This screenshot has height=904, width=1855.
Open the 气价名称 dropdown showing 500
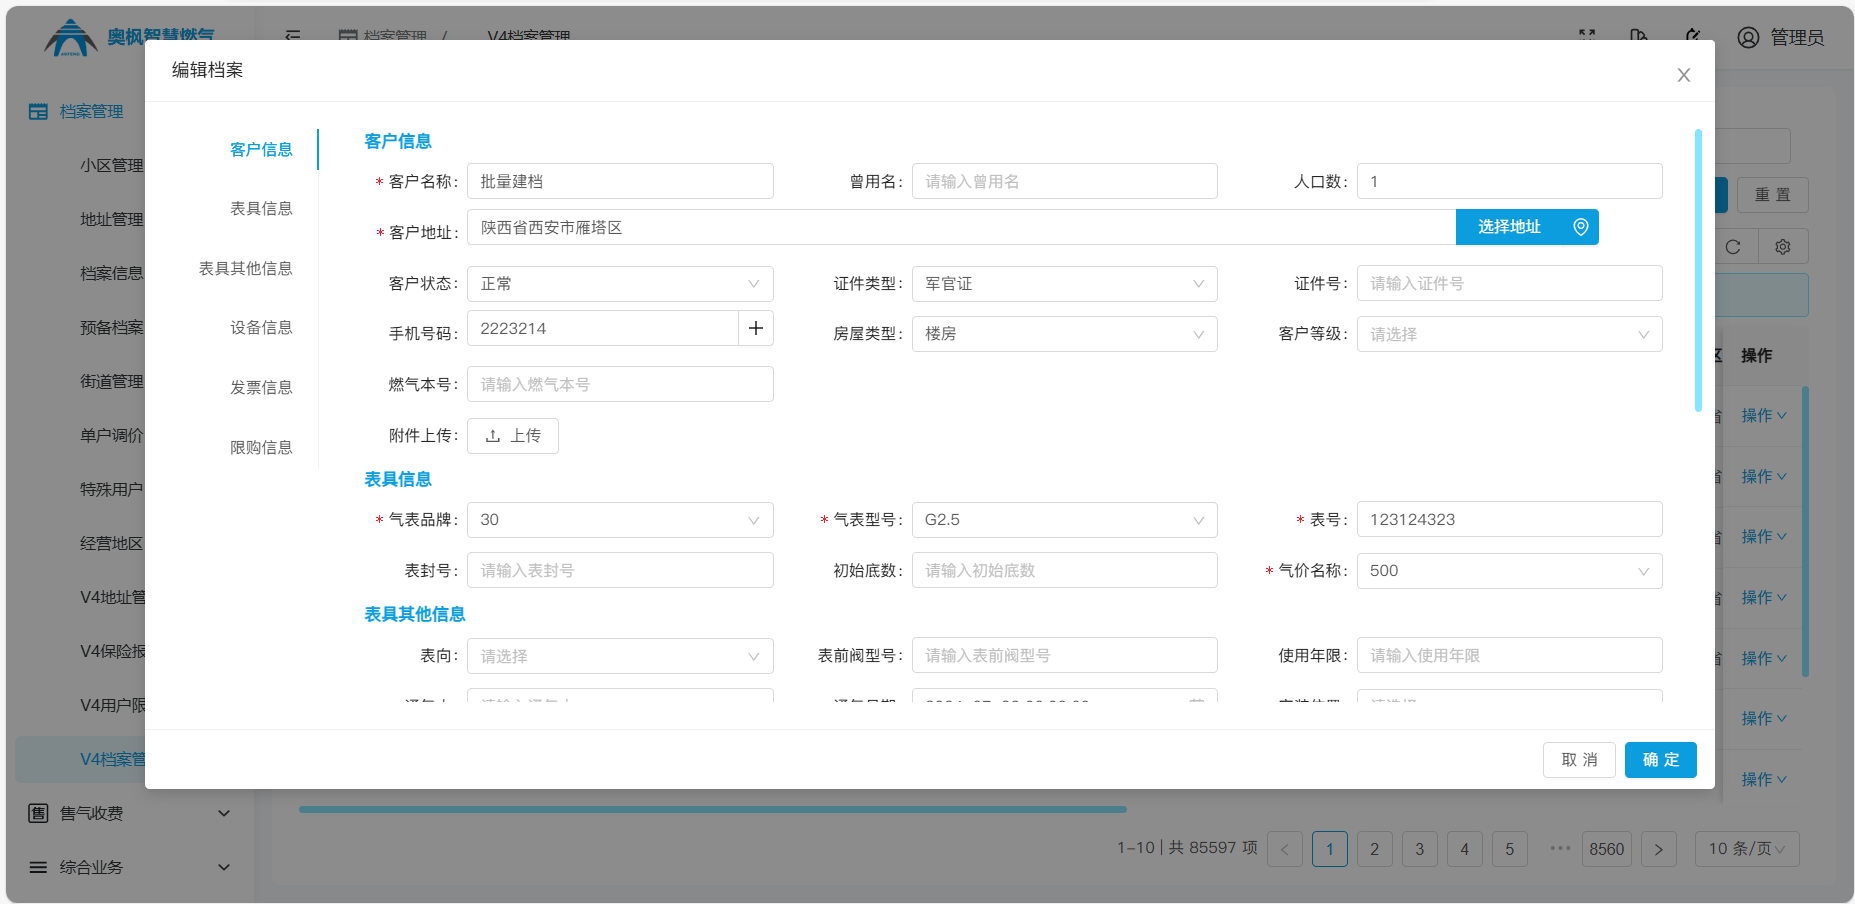(1510, 571)
